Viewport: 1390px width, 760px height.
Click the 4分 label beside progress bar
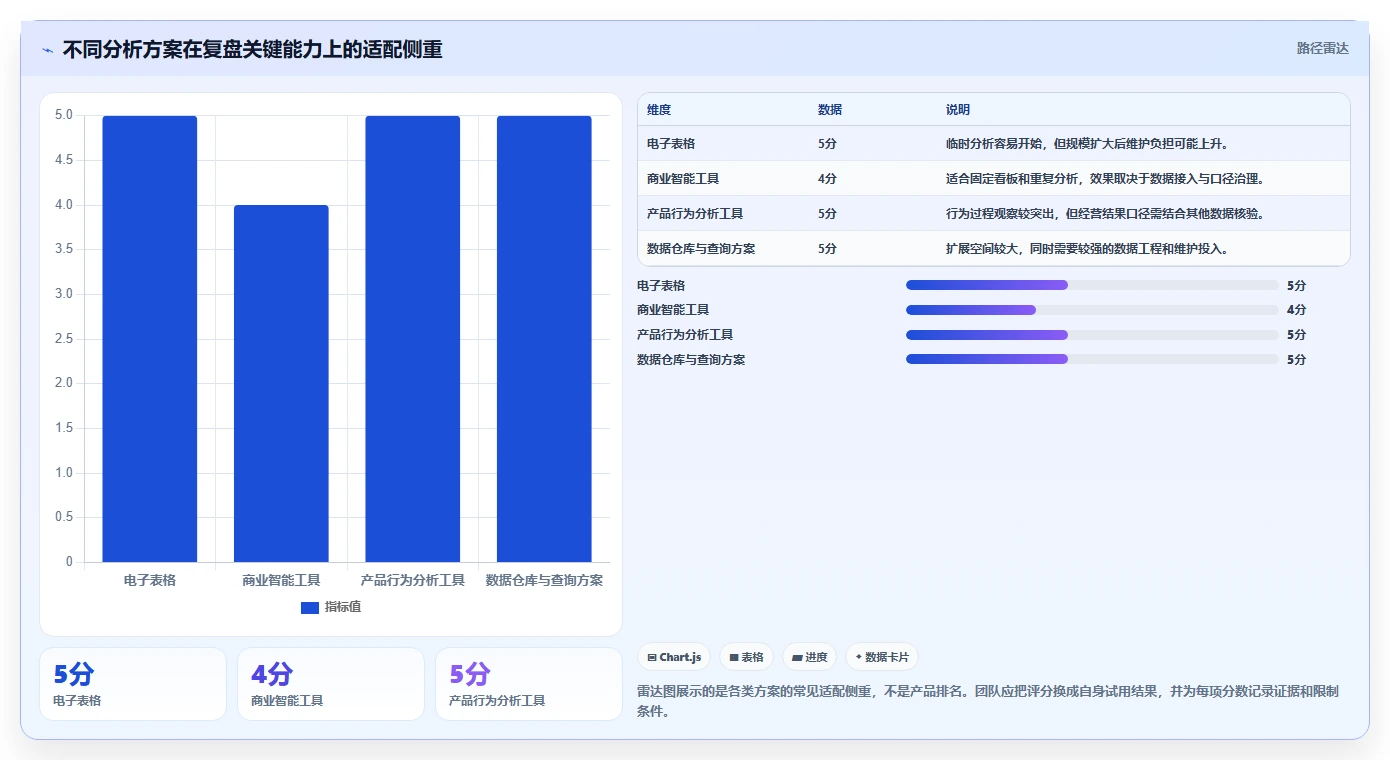tap(1296, 310)
